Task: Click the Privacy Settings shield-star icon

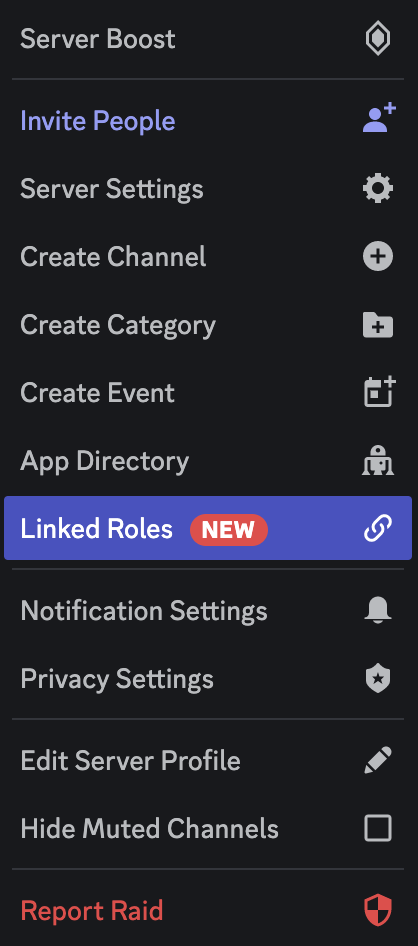Action: tap(378, 679)
